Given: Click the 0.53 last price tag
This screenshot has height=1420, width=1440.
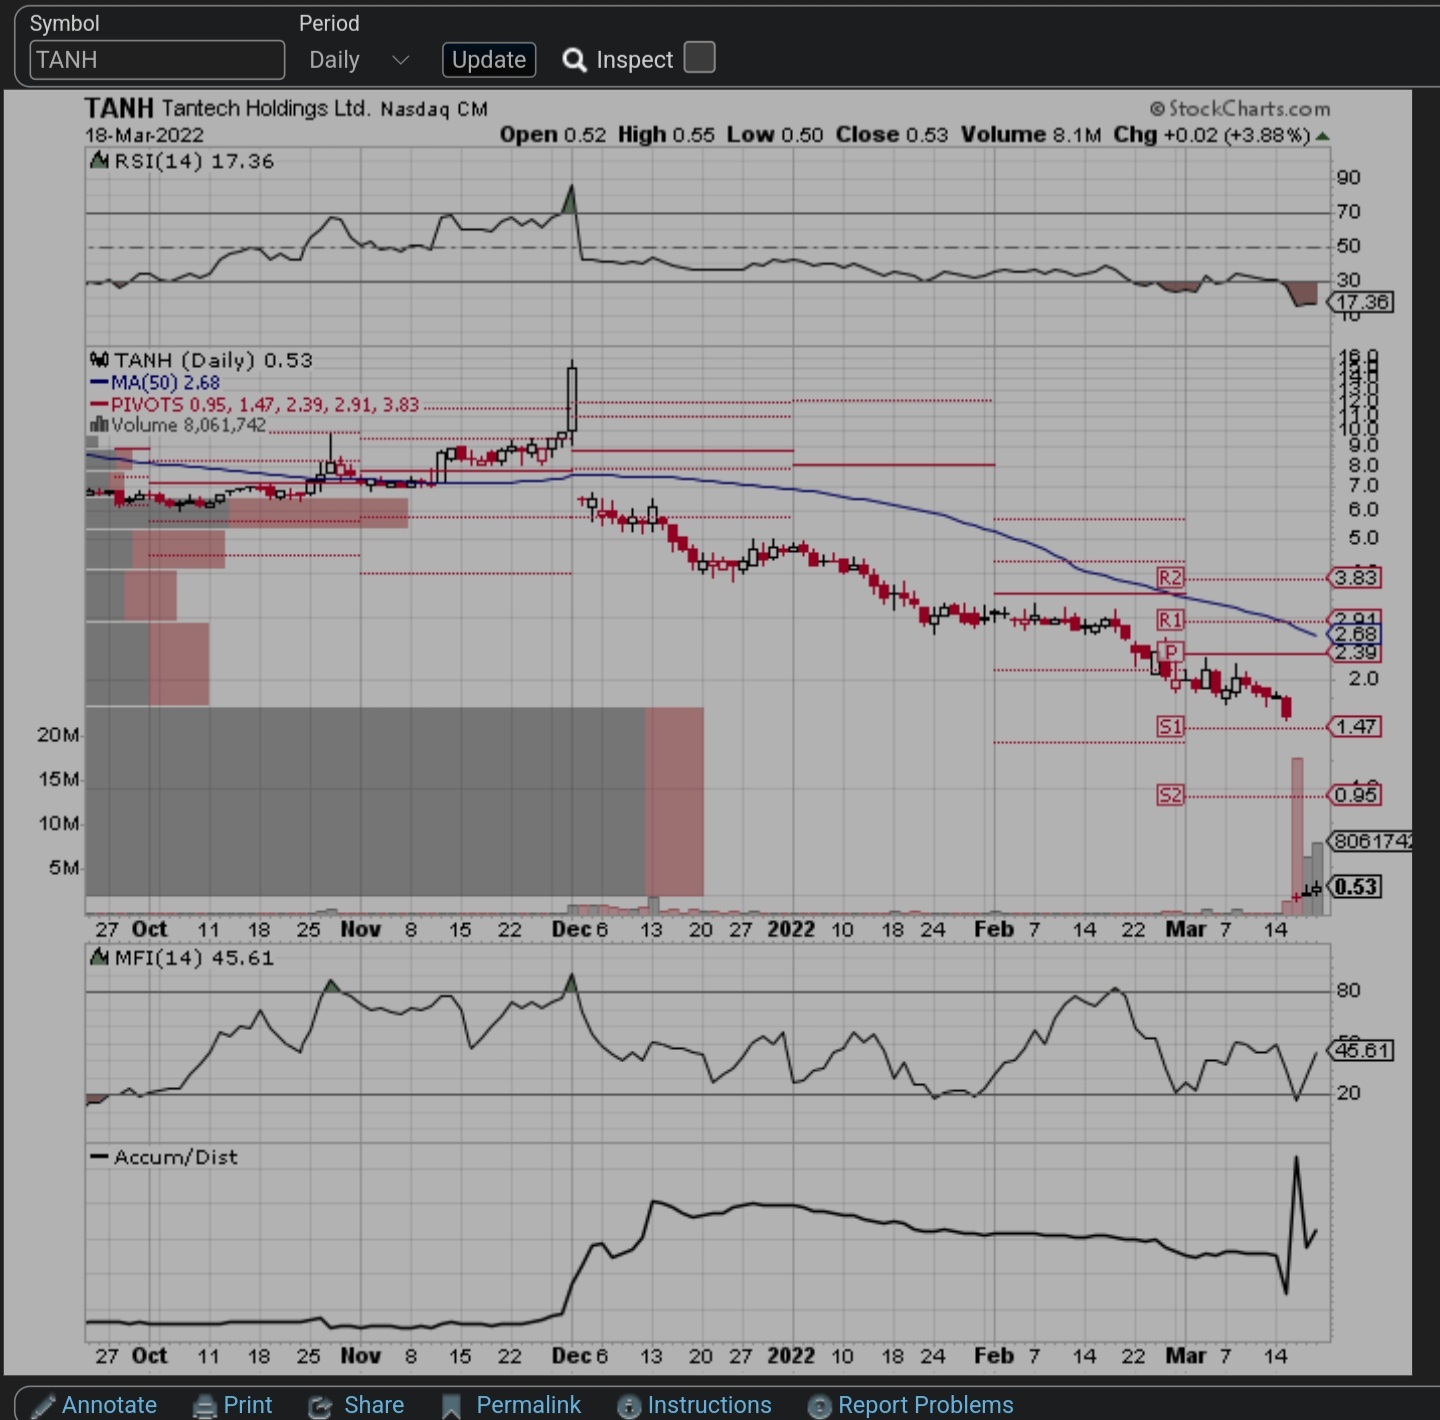Looking at the screenshot, I should [1355, 887].
